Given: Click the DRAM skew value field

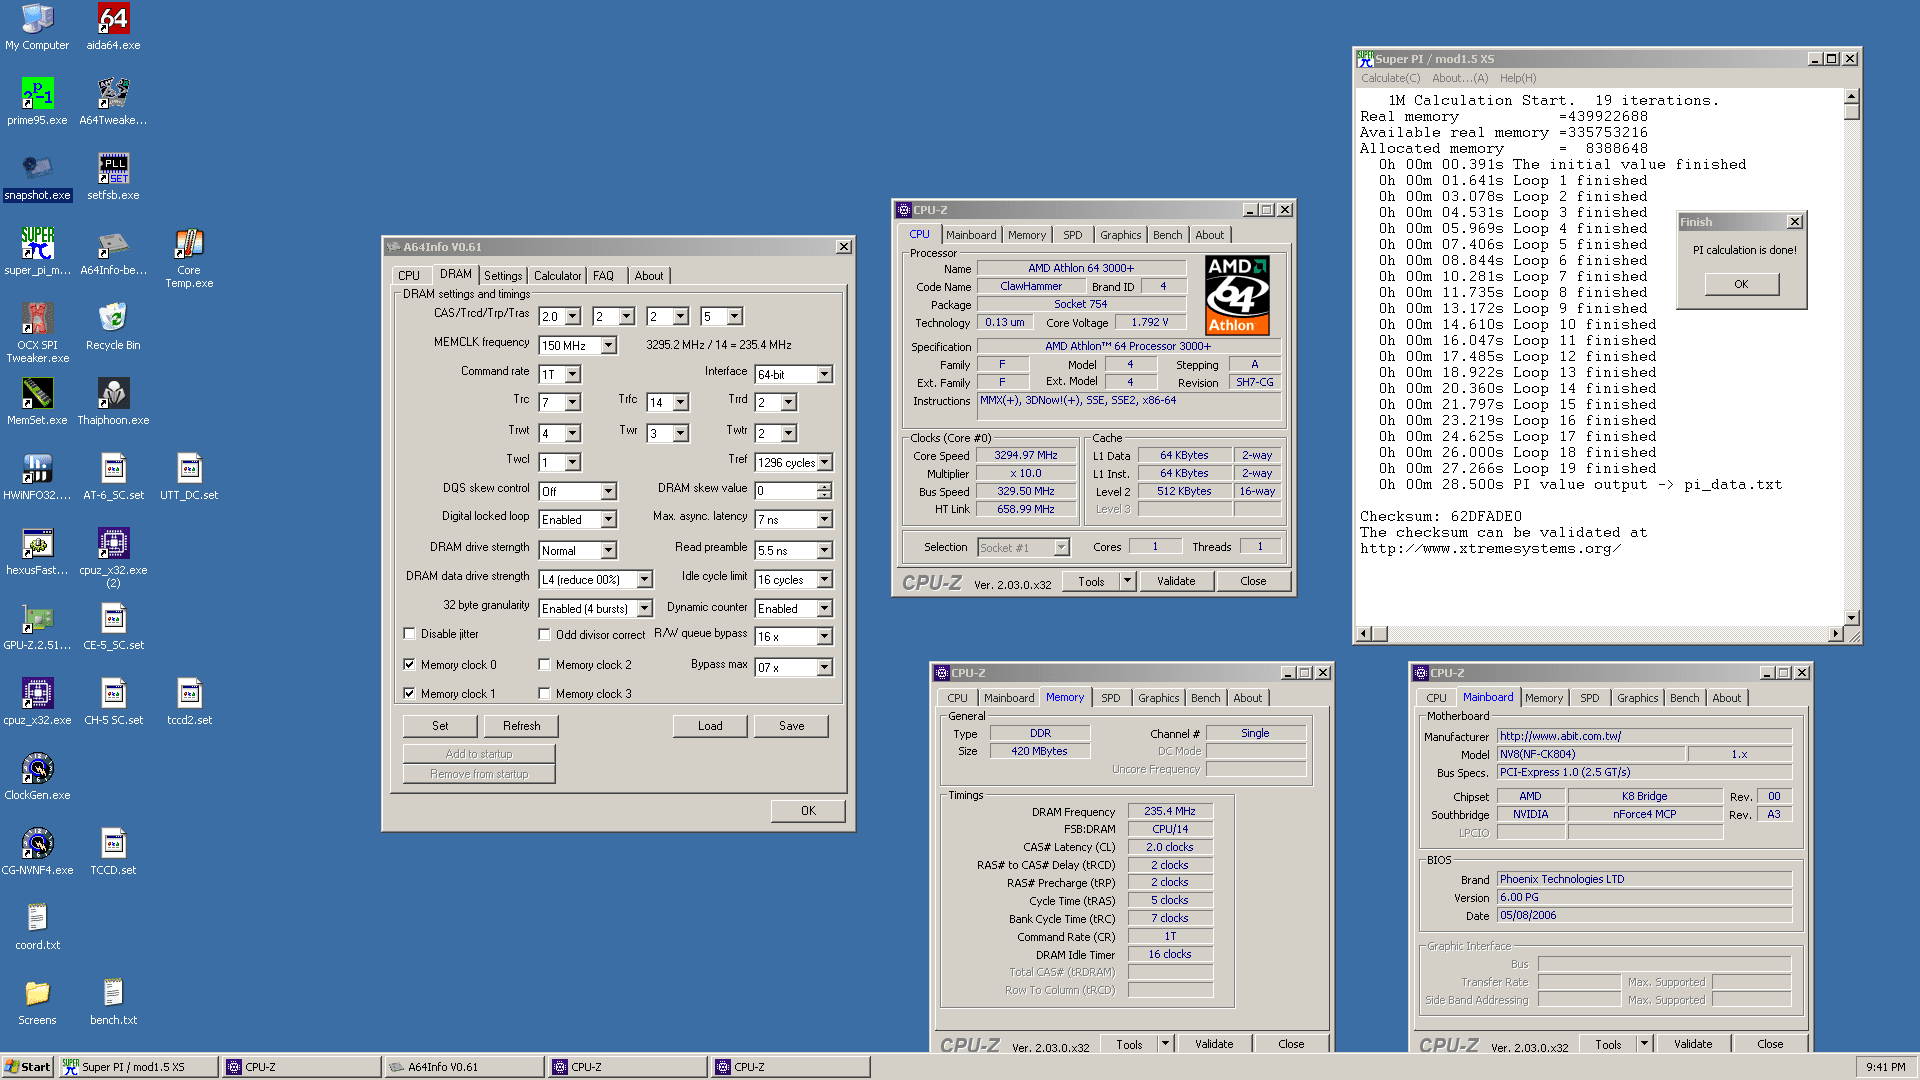Looking at the screenshot, I should point(785,491).
